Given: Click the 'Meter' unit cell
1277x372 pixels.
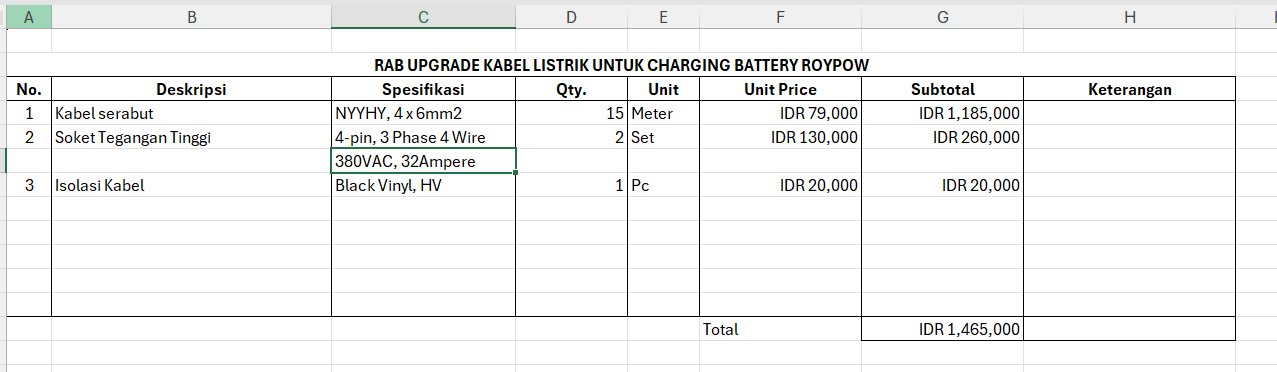Looking at the screenshot, I should (x=663, y=113).
